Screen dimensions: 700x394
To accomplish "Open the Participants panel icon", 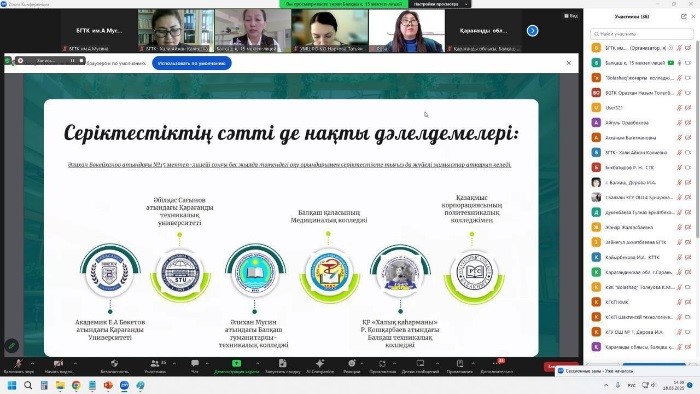I will point(155,364).
